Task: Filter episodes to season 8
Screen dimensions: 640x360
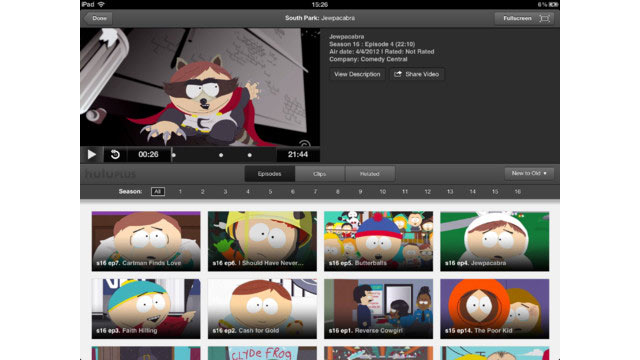Action: pos(338,191)
